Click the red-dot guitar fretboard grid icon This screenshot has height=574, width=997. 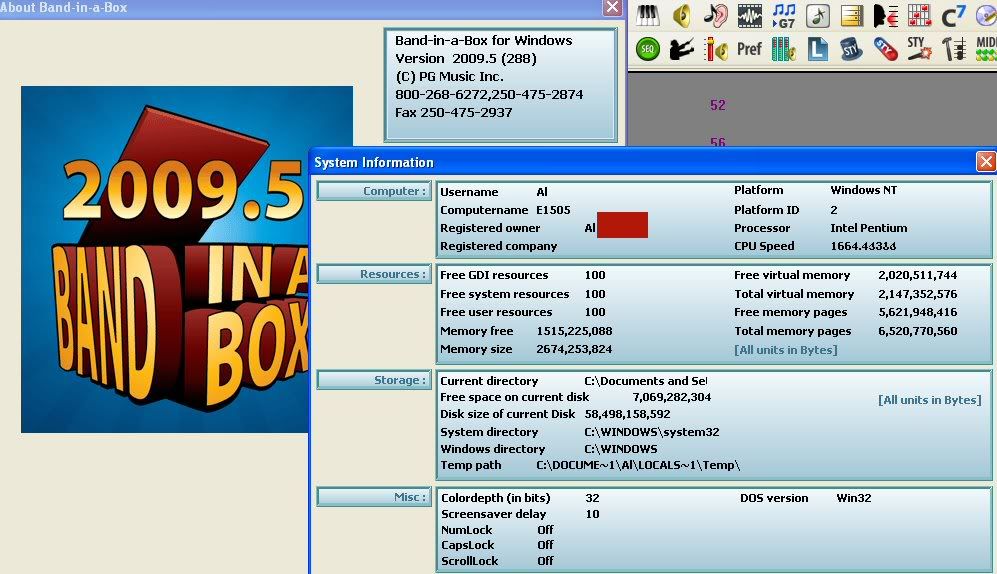pyautogui.click(x=919, y=15)
